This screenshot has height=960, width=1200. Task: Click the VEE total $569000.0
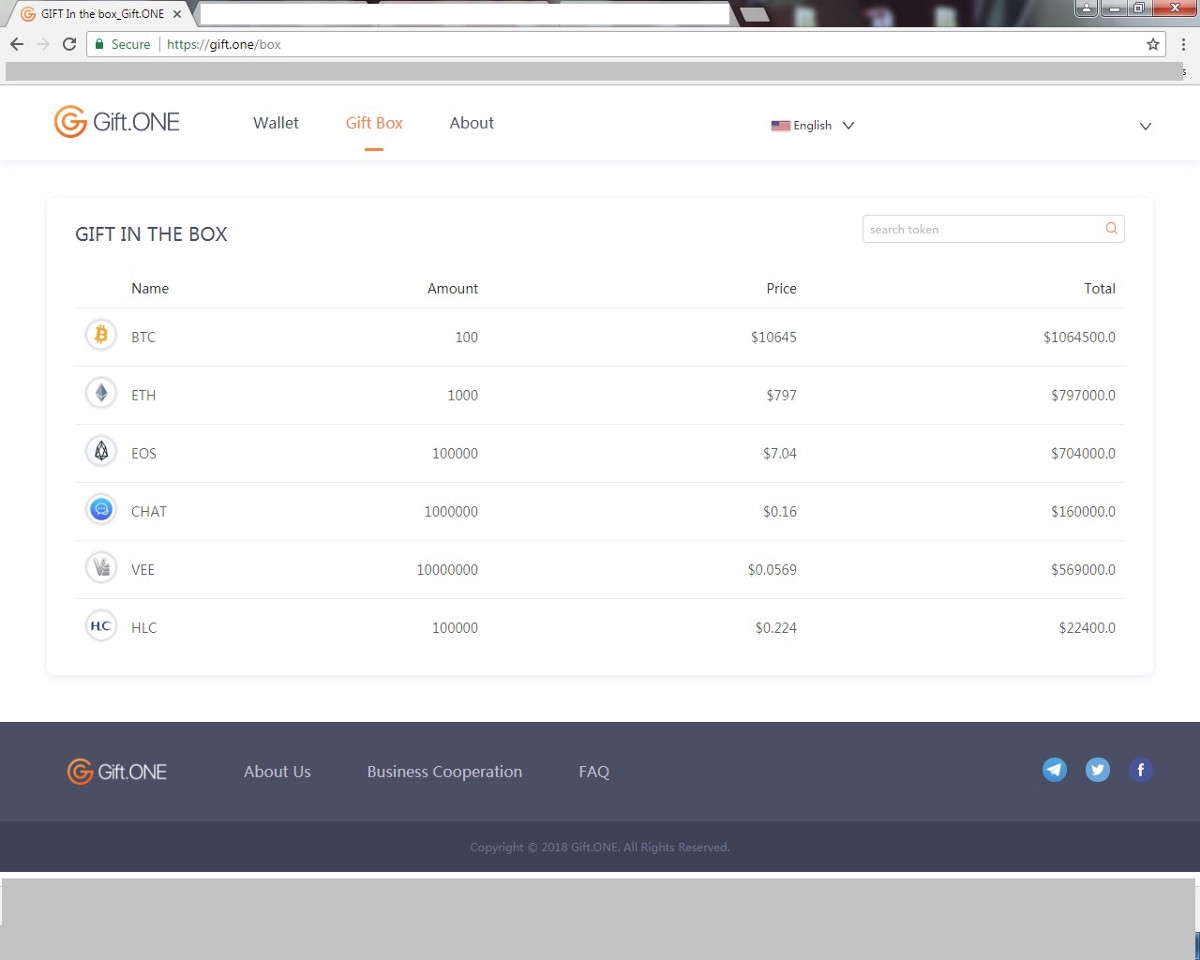(1084, 569)
